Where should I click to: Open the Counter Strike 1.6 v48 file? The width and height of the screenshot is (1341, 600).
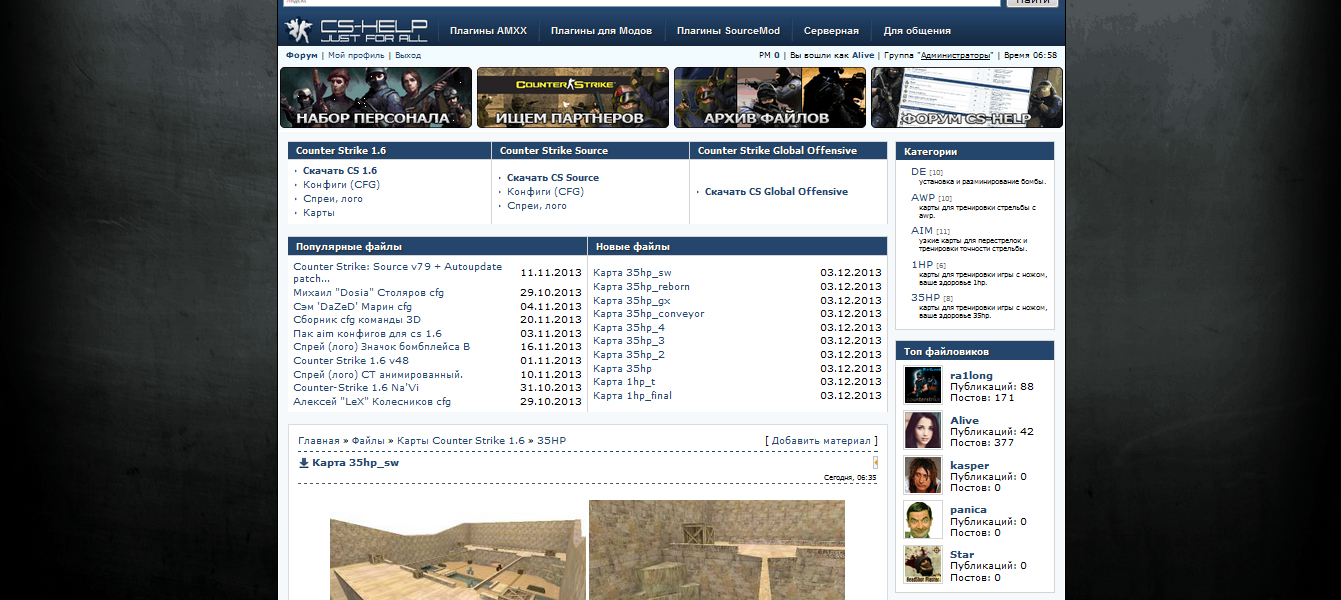(351, 361)
